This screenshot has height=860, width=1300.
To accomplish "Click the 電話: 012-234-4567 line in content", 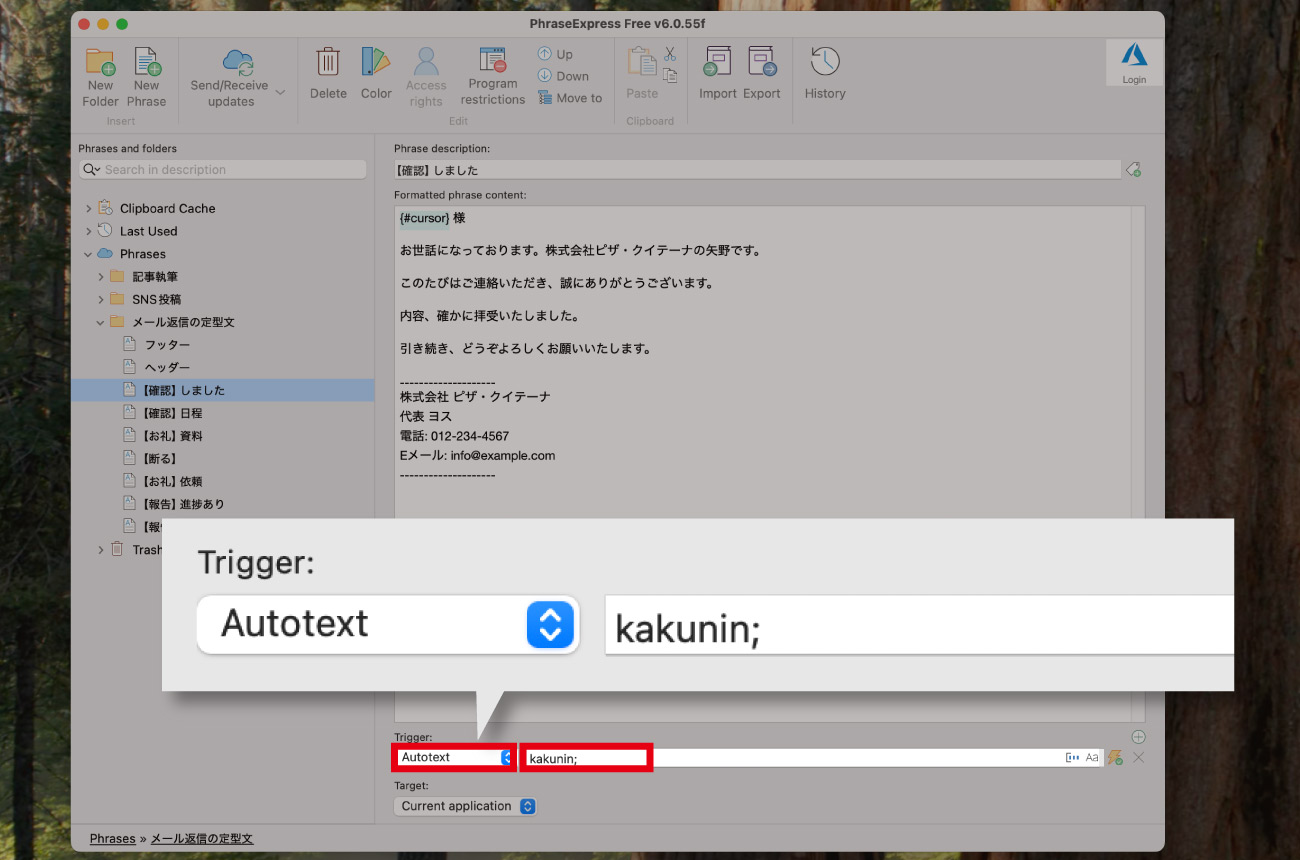I will 454,436.
